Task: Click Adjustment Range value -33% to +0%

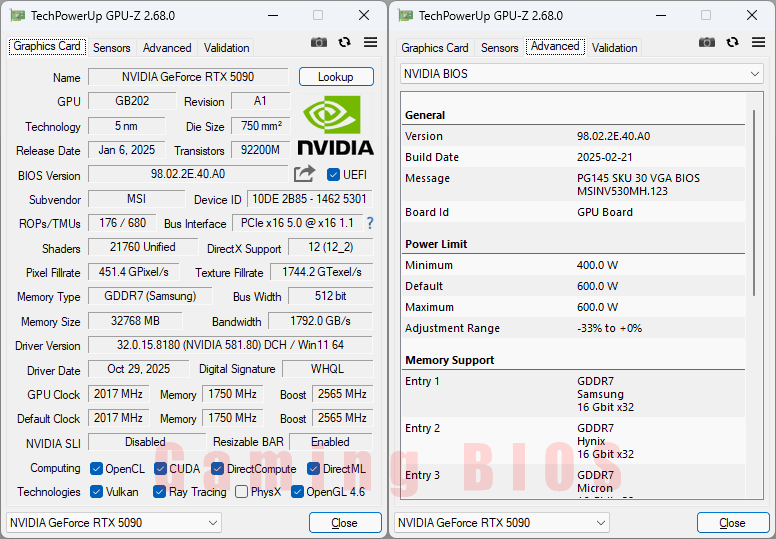Action: [x=609, y=328]
